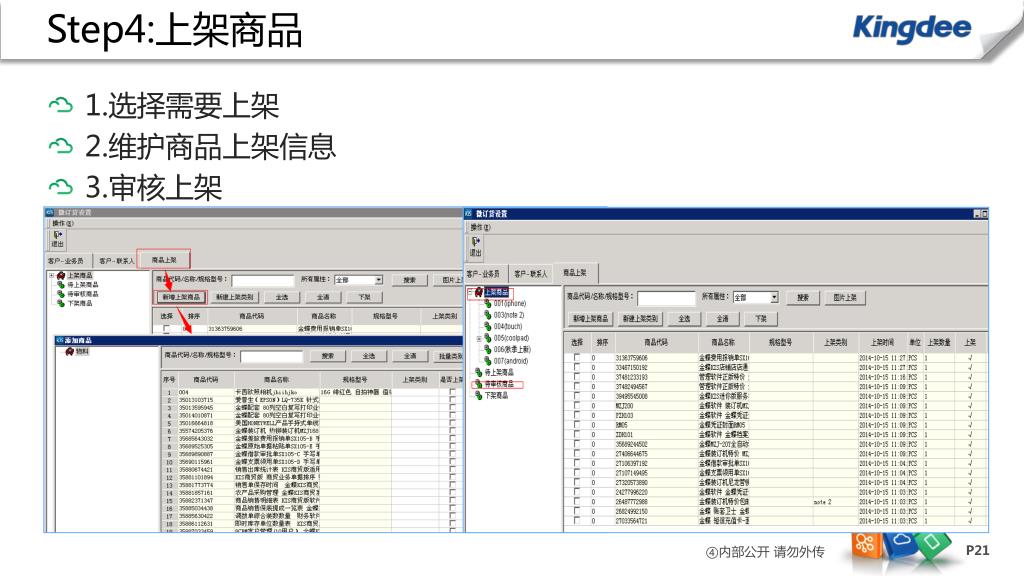Switch to 客户-联系人 tab in active 微订货设置 window
Viewport: 1024px width, 576px height.
pos(531,274)
